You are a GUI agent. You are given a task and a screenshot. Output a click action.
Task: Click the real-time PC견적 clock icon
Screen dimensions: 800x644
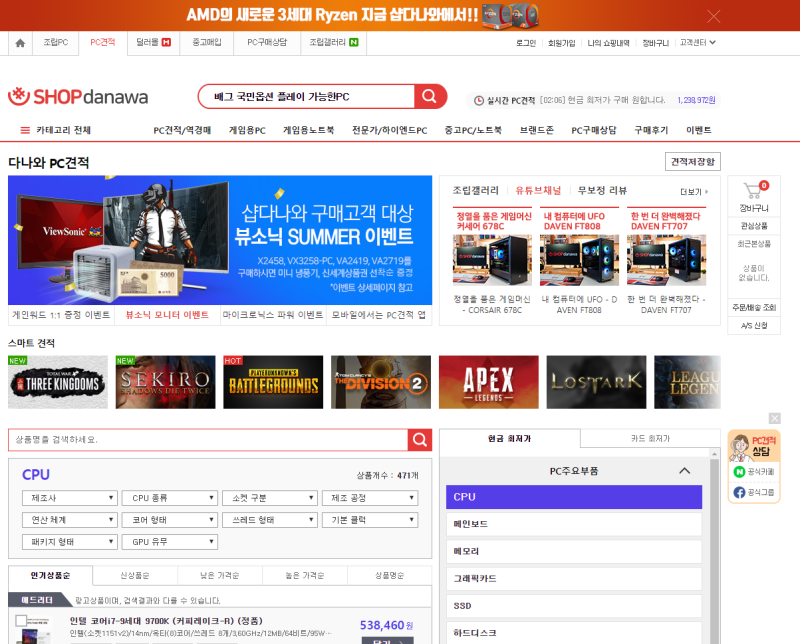(479, 101)
